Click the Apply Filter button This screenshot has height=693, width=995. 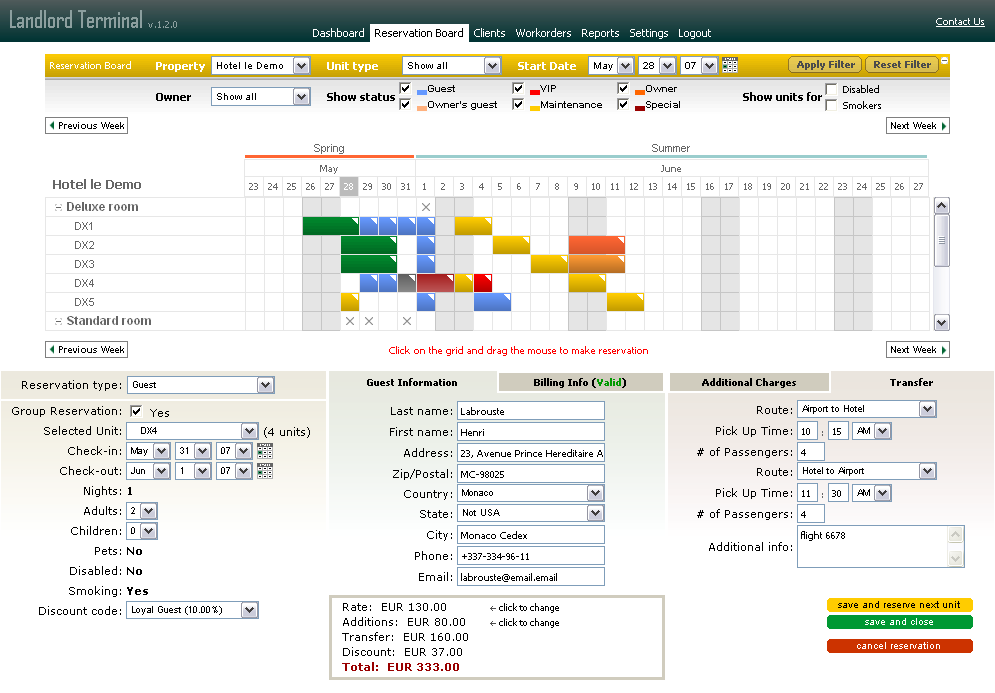tap(824, 64)
